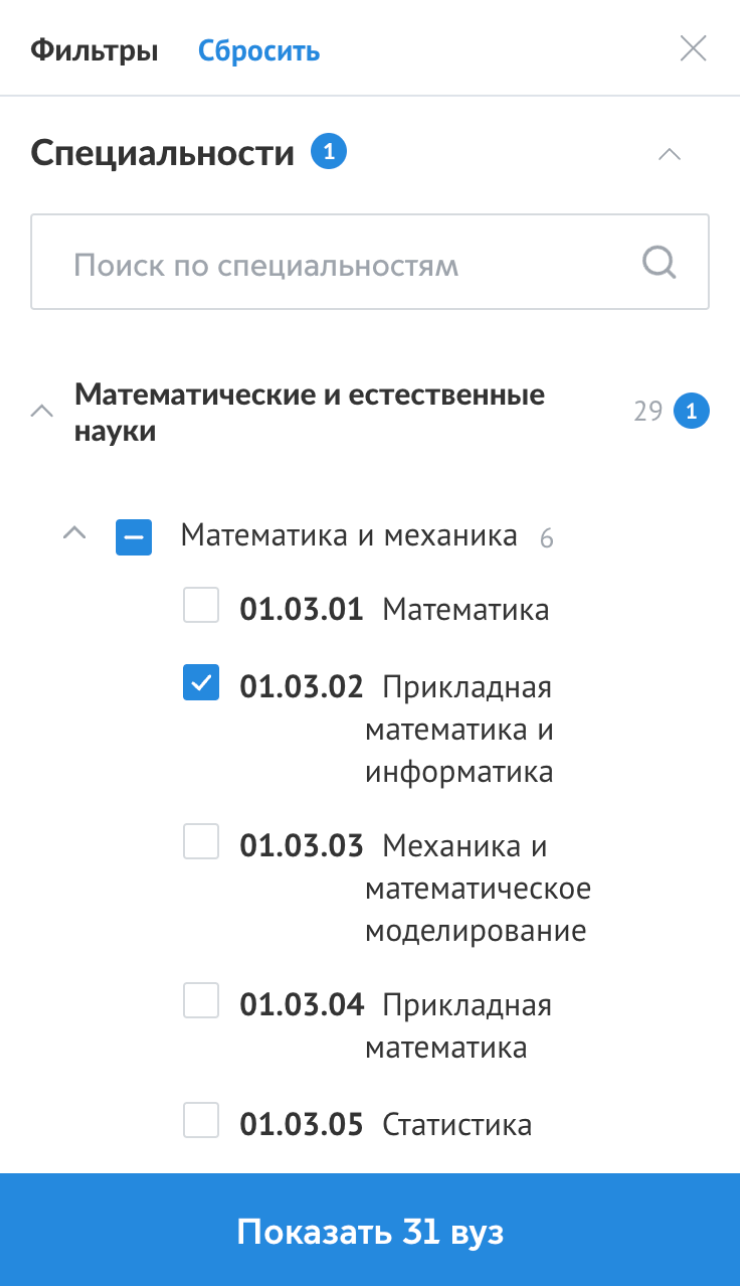
Task: Collapse the Специальности section chevron
Action: (669, 155)
